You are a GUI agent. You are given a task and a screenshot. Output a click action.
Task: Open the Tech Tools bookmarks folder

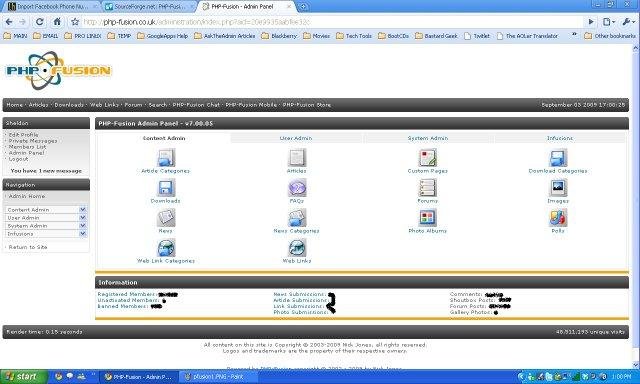click(x=354, y=36)
